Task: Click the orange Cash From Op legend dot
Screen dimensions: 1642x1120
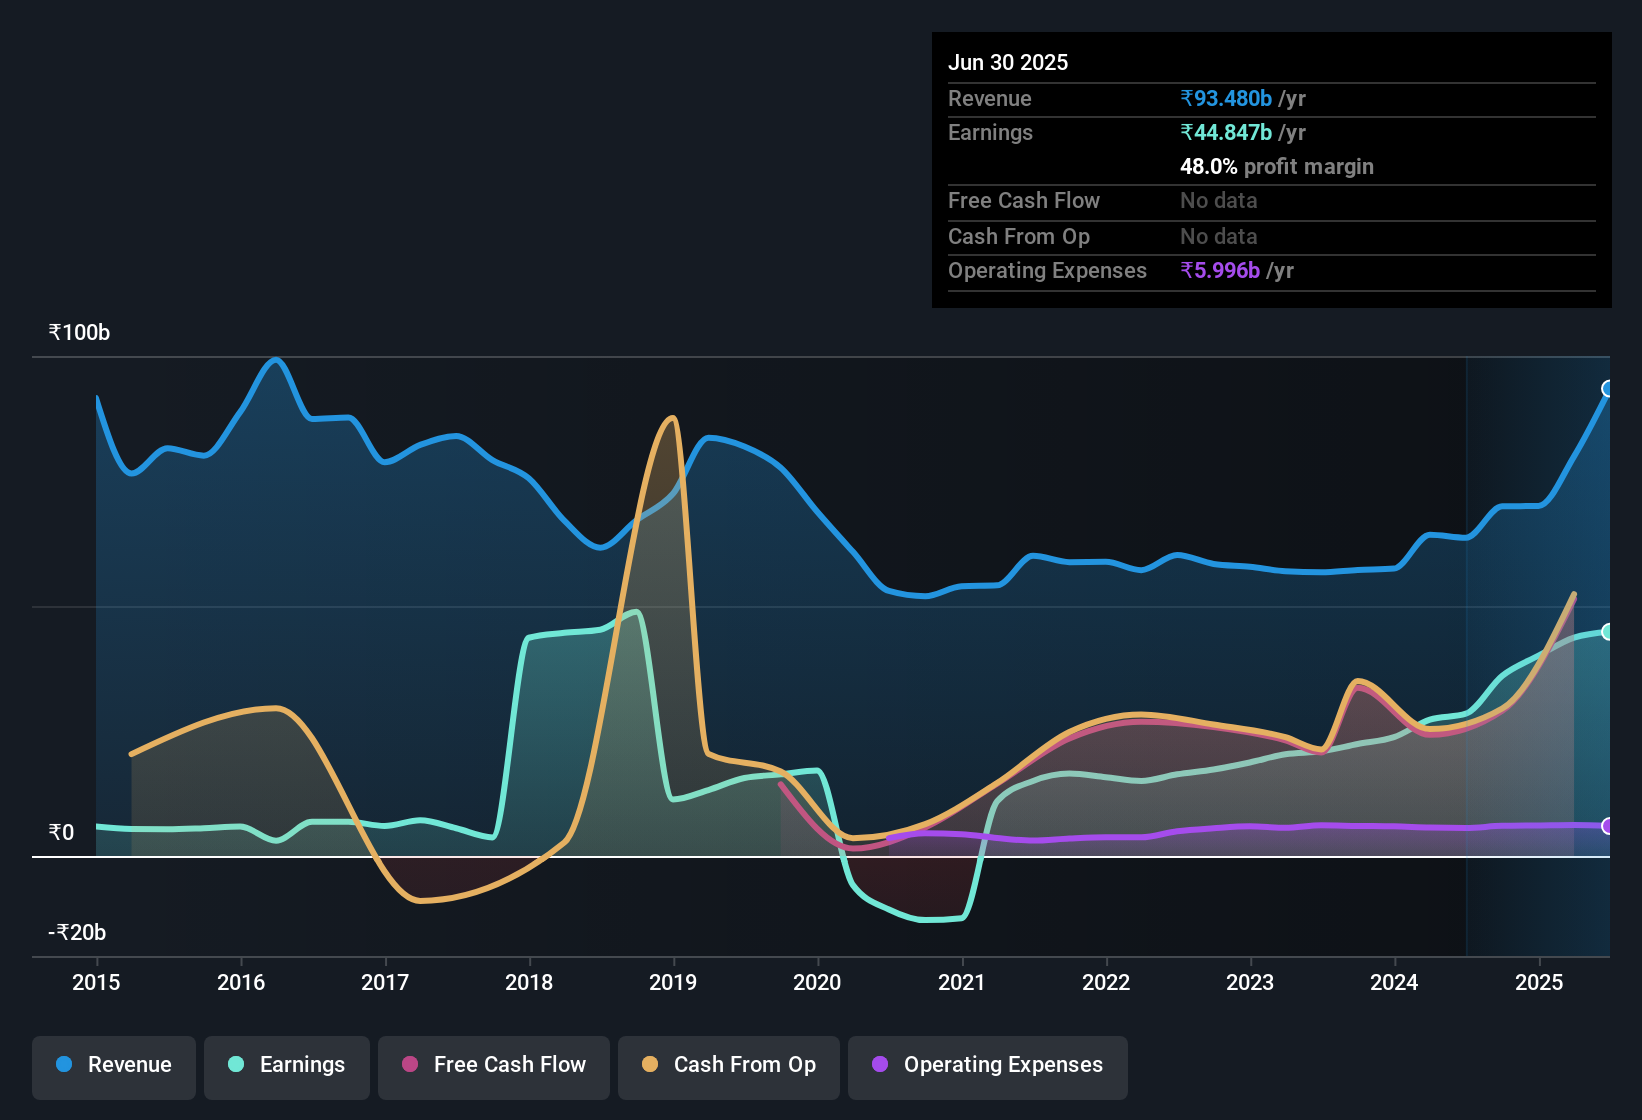Action: (650, 1065)
